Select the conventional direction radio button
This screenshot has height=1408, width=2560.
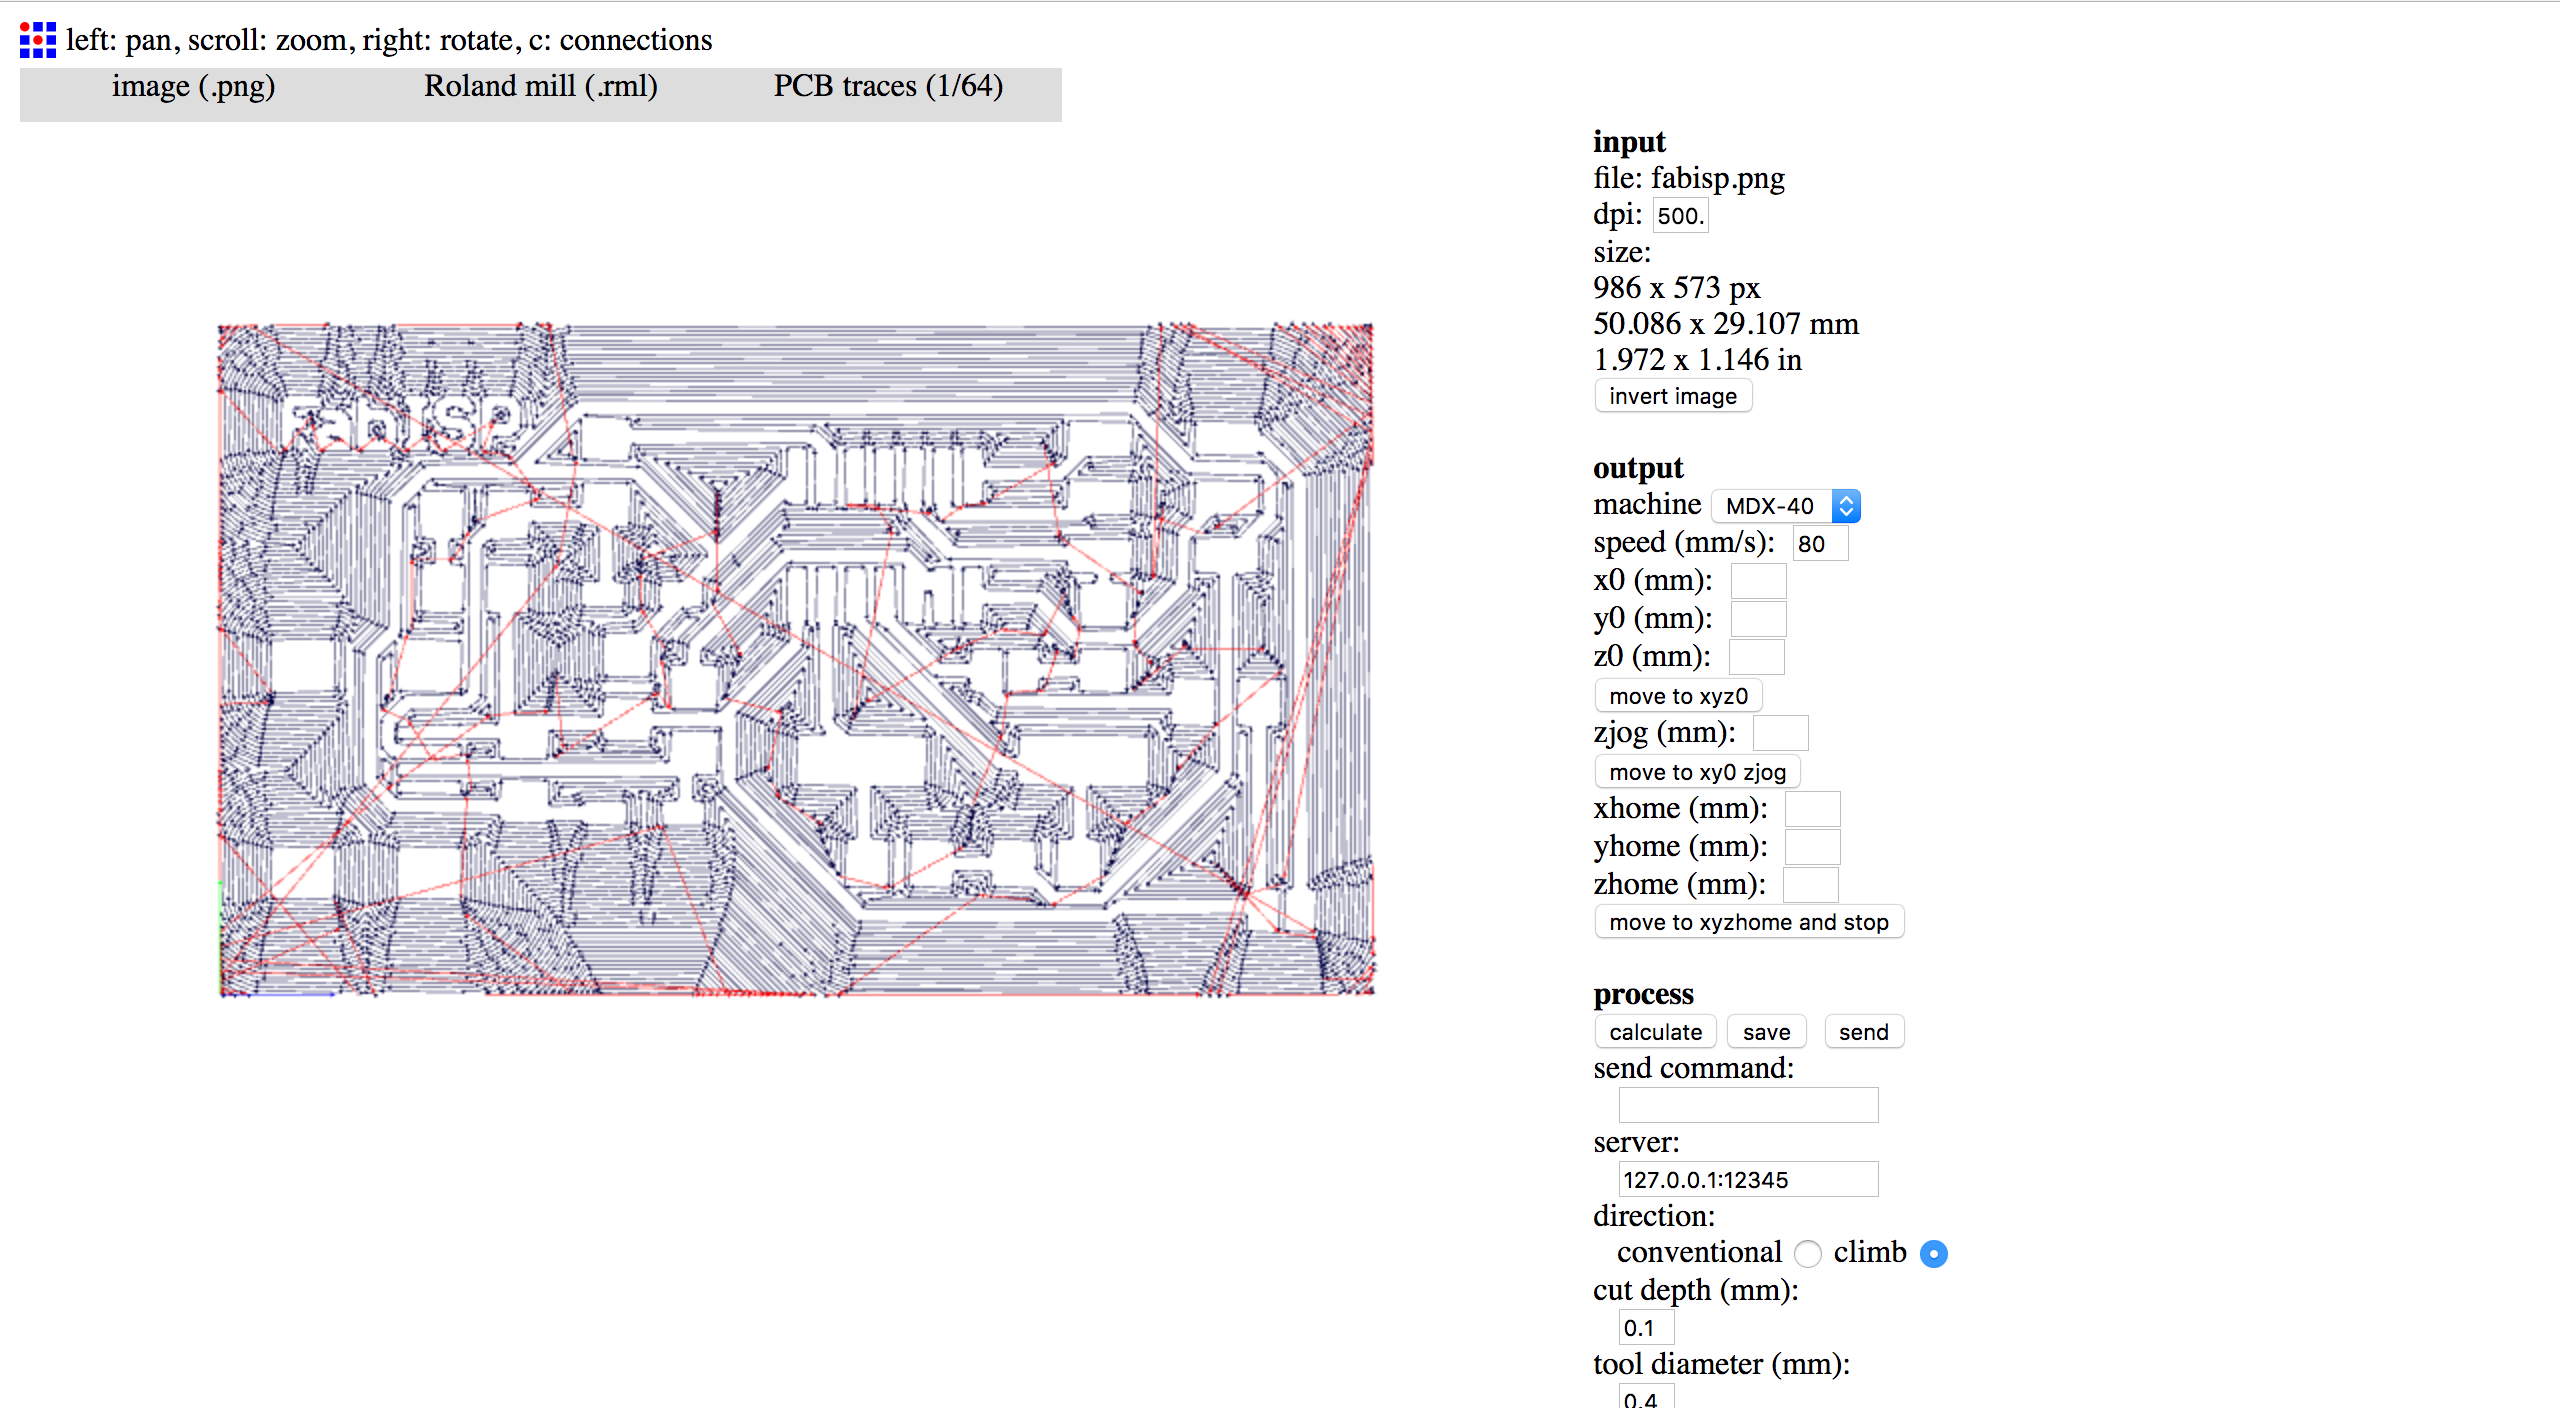pyautogui.click(x=1807, y=1253)
